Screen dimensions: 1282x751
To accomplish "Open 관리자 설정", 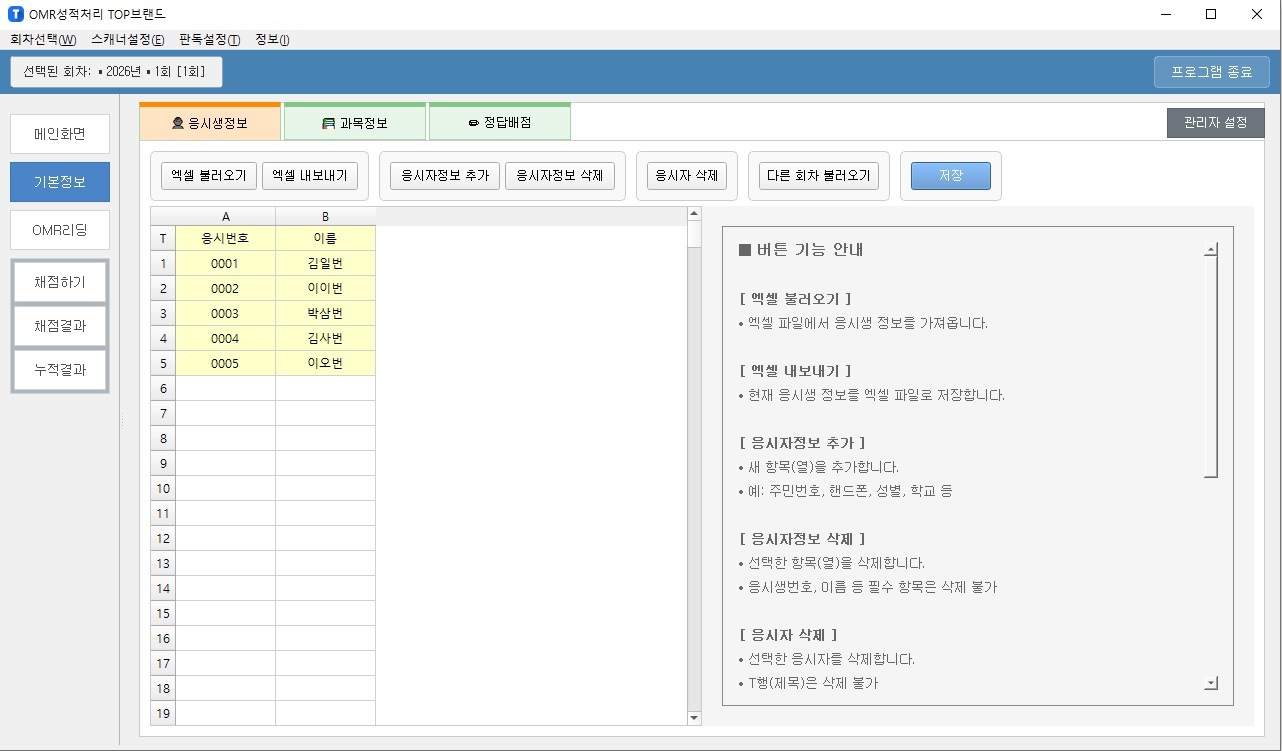I will pyautogui.click(x=1215, y=123).
